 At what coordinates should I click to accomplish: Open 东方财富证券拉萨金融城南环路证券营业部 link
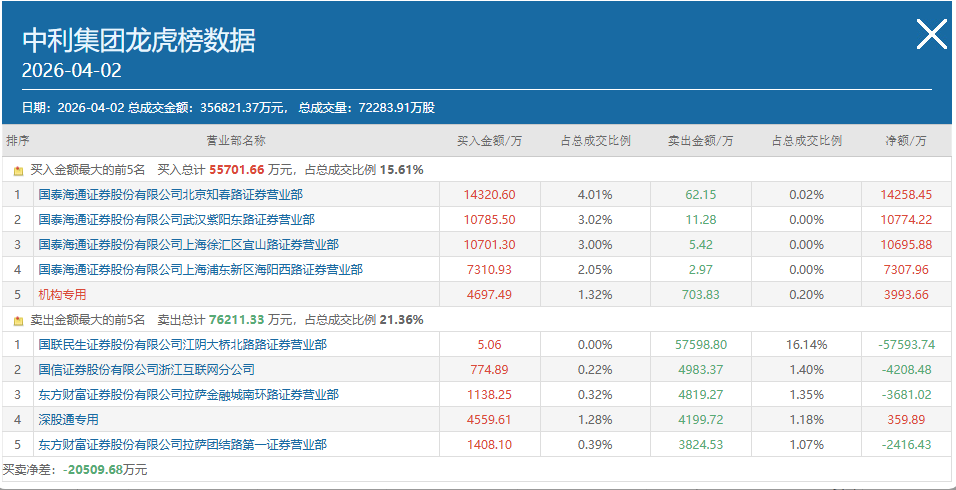189,395
